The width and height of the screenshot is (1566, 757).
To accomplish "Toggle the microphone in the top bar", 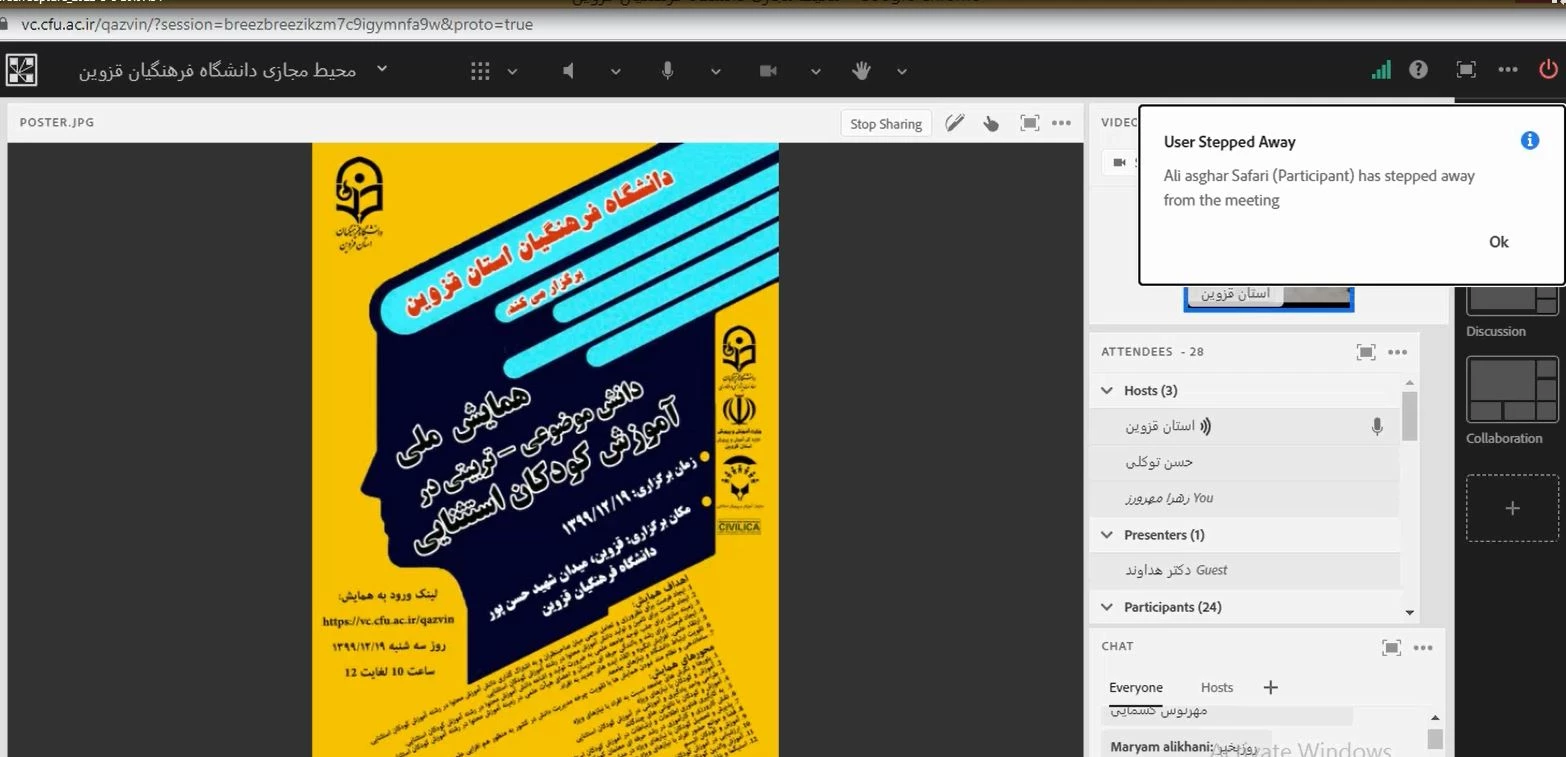I will pyautogui.click(x=667, y=71).
